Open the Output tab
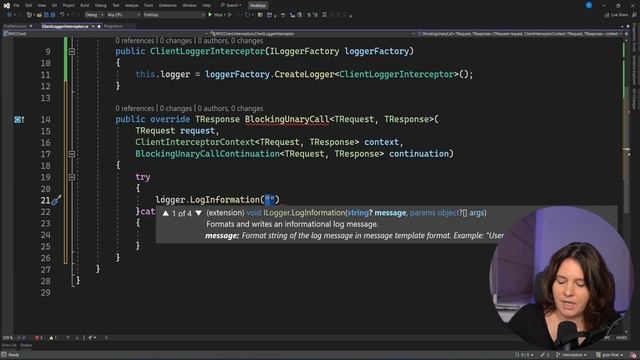640x360 pixels. (x=26, y=345)
